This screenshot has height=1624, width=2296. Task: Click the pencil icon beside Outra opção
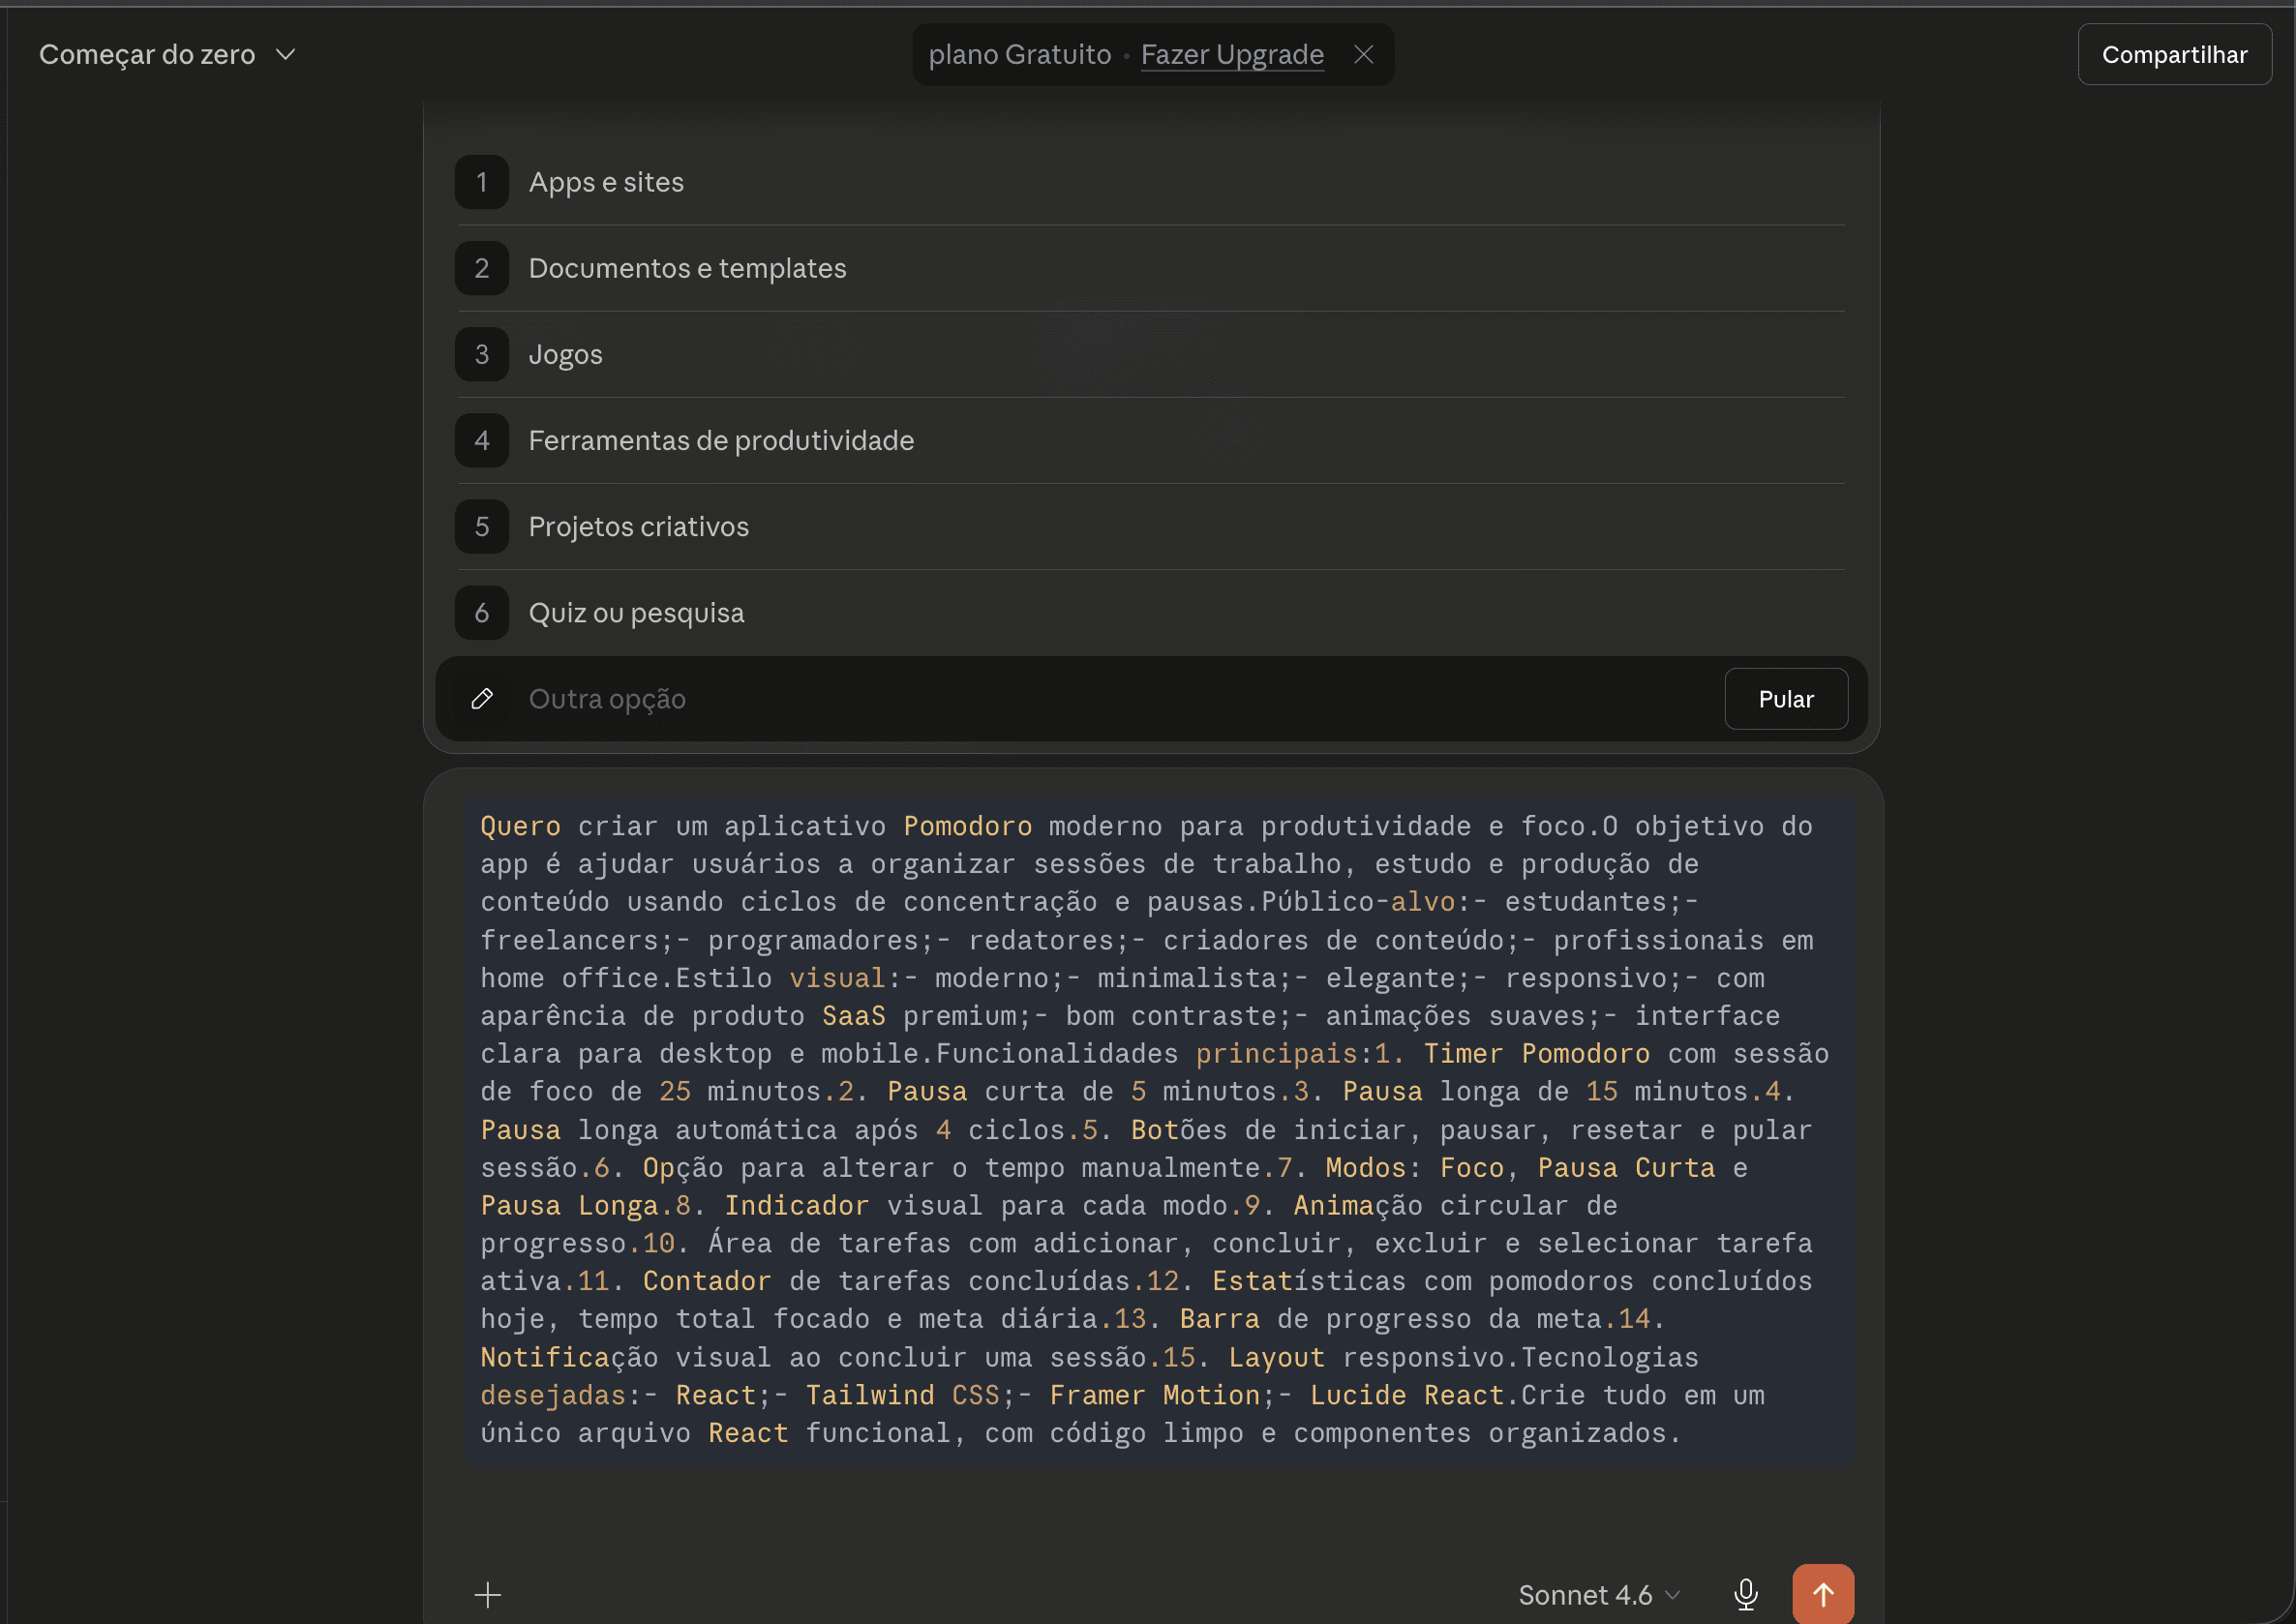tap(482, 698)
